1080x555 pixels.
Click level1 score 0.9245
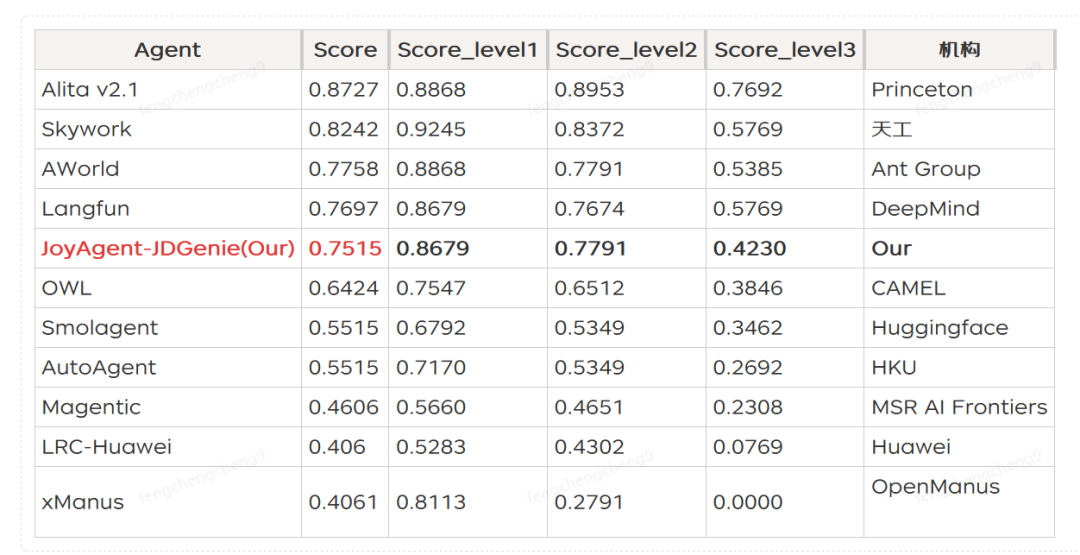tap(430, 129)
